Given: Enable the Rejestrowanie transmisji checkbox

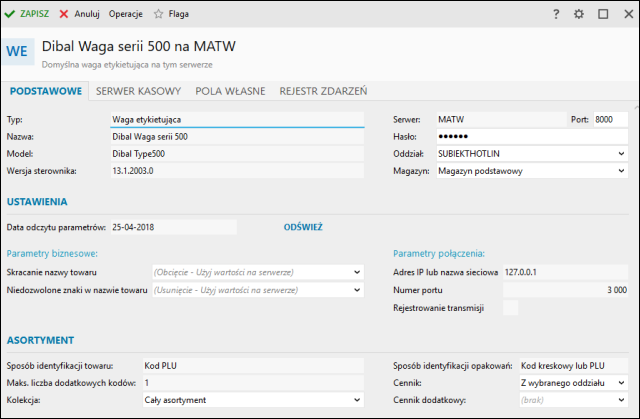Looking at the screenshot, I should tap(510, 308).
